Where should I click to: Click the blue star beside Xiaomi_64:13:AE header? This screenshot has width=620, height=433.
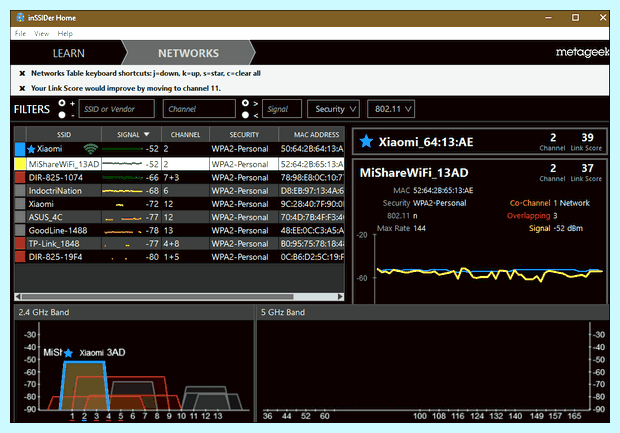[366, 141]
